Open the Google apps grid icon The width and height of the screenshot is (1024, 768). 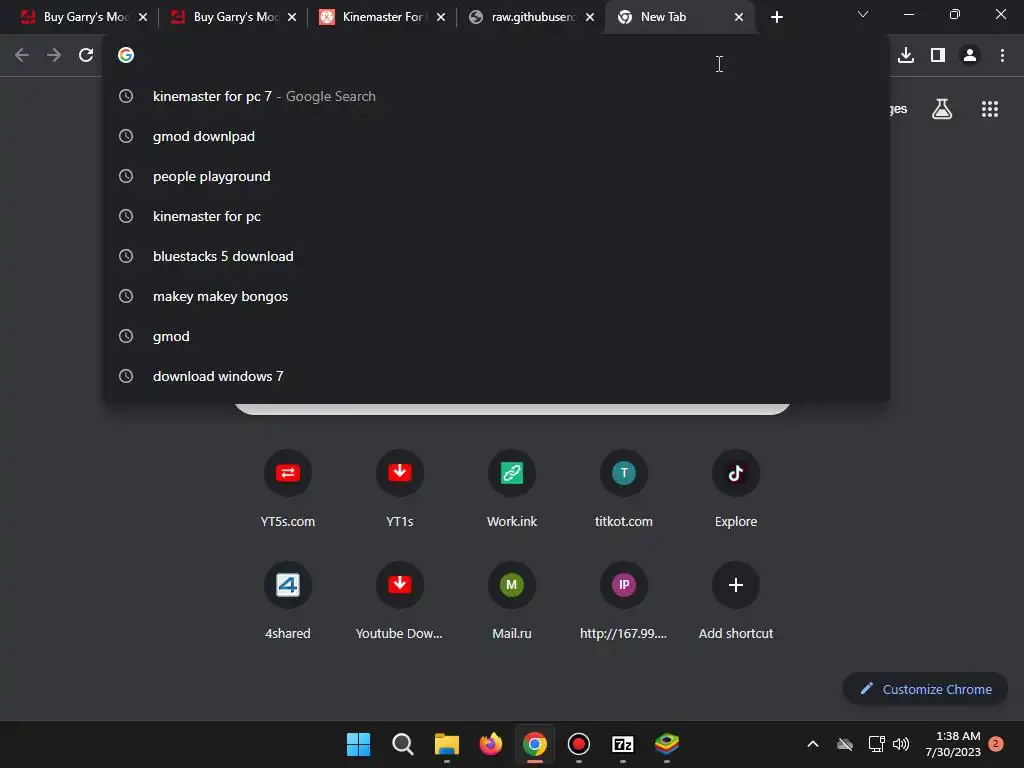click(x=989, y=109)
